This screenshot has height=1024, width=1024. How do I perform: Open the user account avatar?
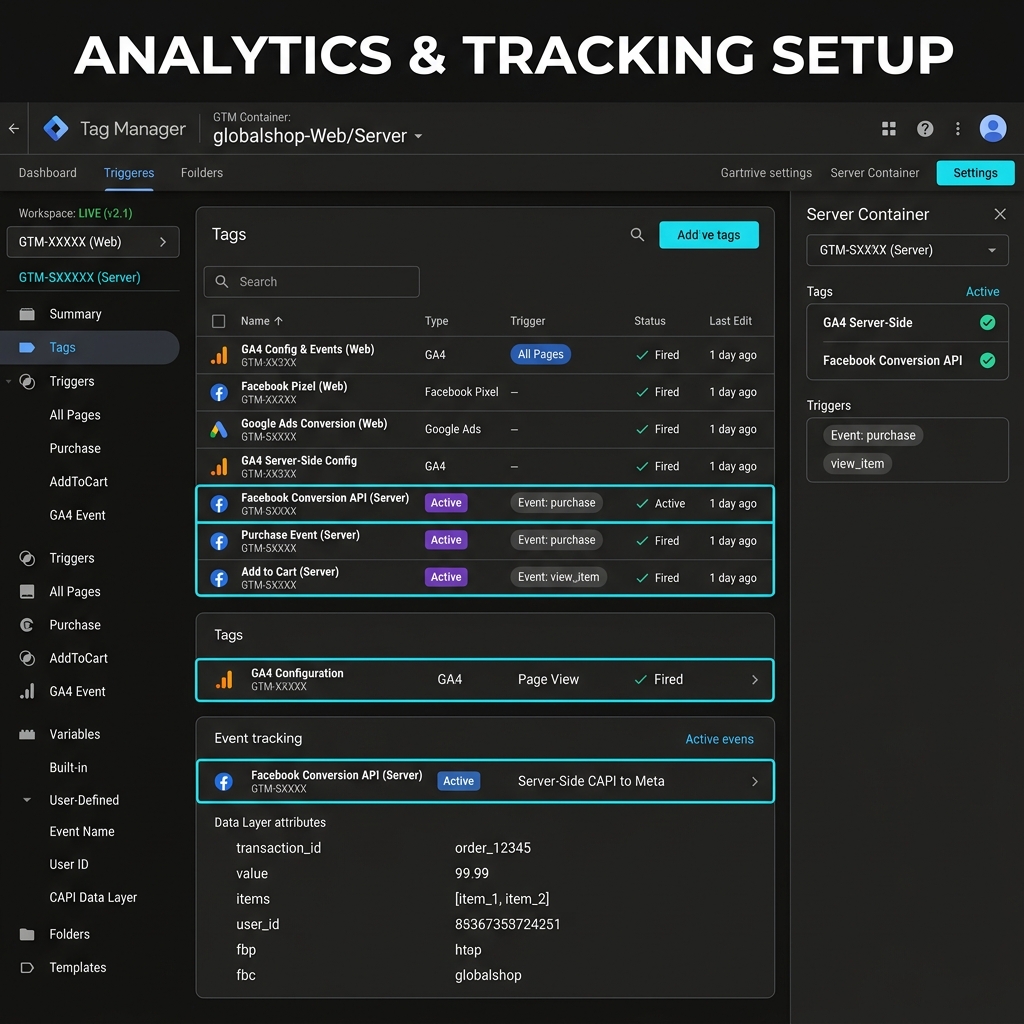pyautogui.click(x=993, y=128)
